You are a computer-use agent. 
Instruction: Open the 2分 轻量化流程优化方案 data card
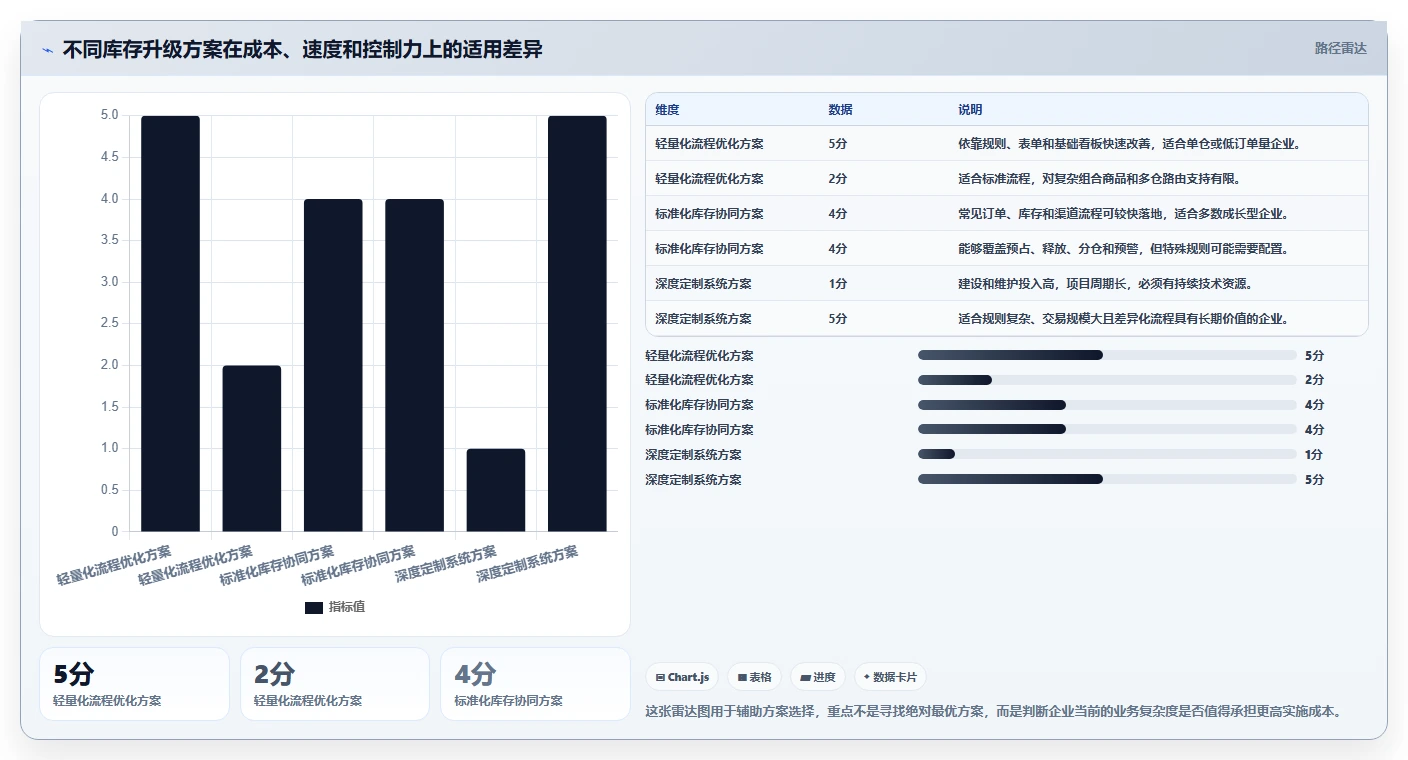(335, 684)
